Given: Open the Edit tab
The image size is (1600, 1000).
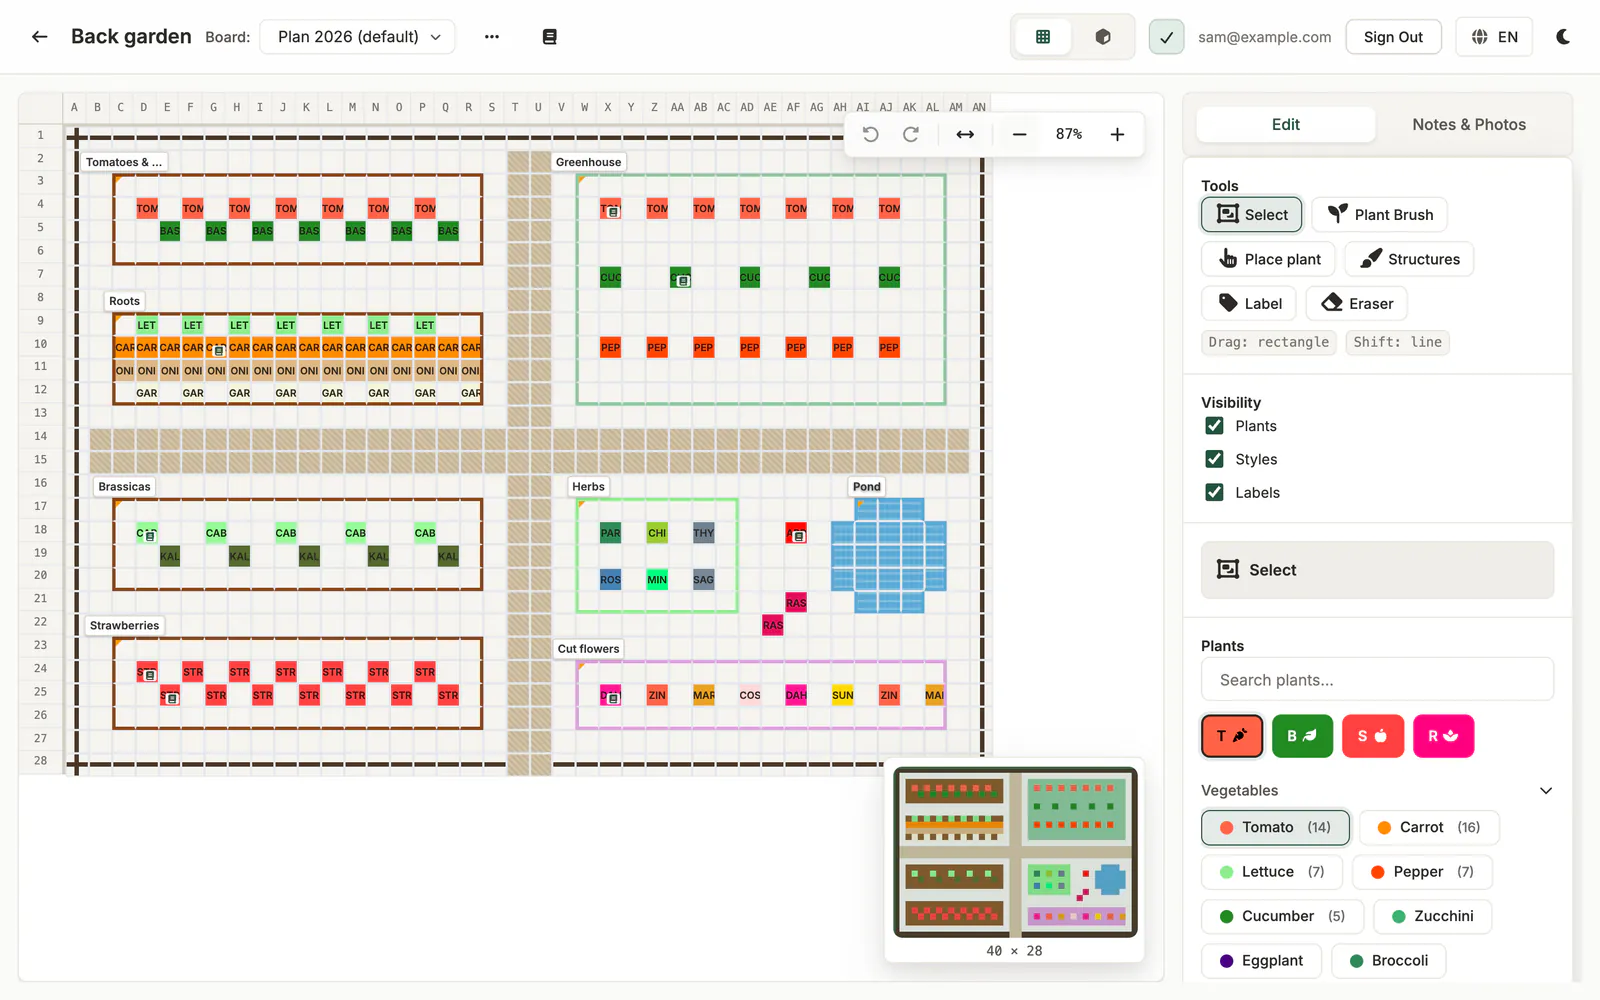Looking at the screenshot, I should click(x=1285, y=124).
